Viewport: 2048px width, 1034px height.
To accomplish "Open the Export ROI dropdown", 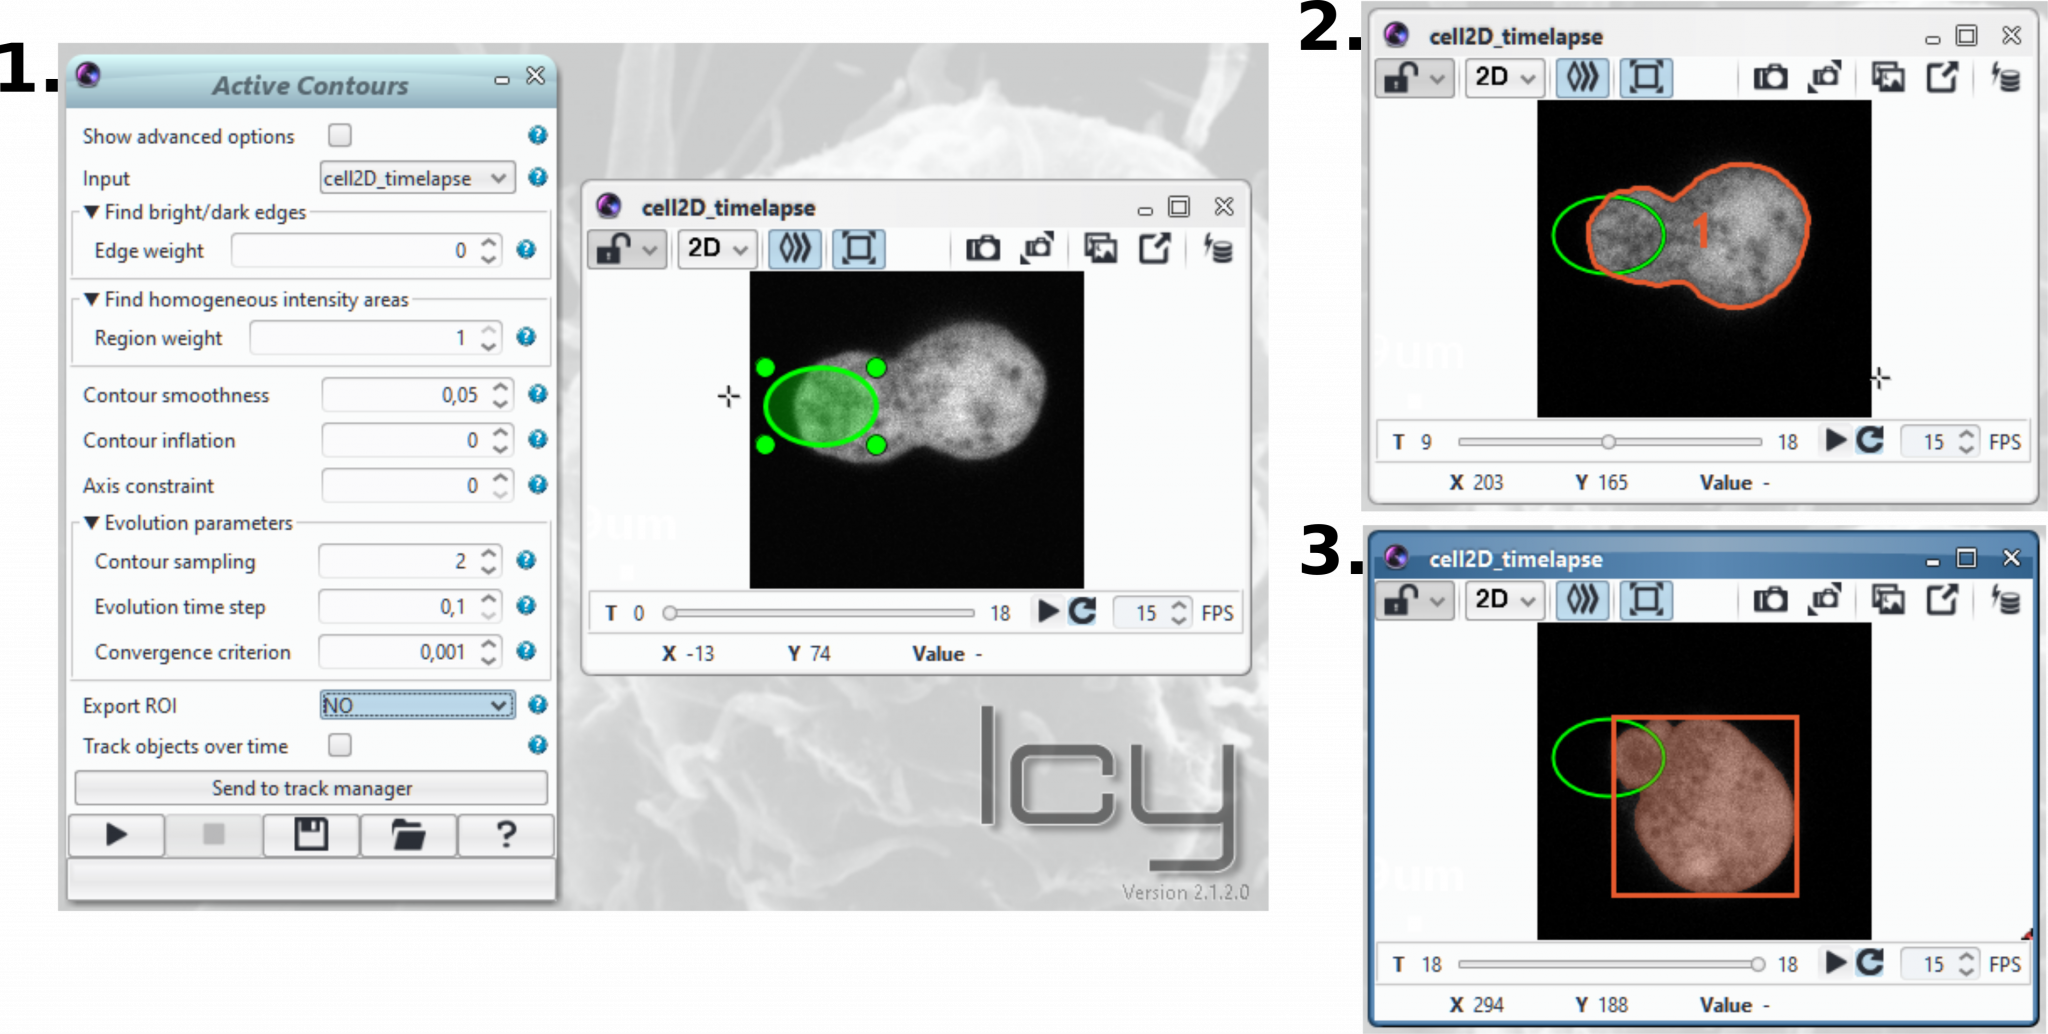I will (416, 705).
